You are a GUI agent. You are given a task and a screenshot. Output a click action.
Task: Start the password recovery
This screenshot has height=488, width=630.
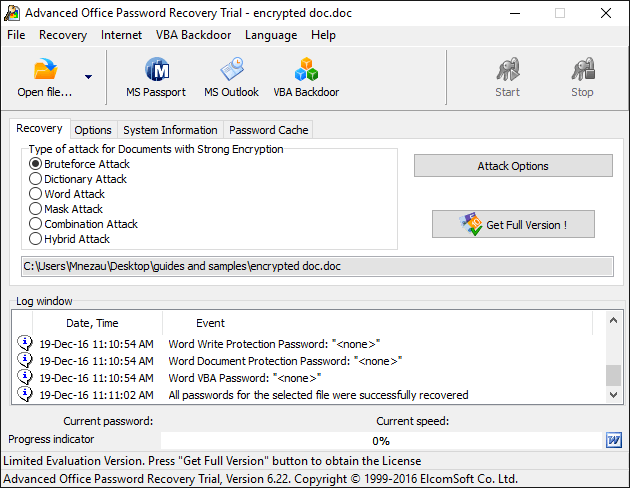point(507,78)
